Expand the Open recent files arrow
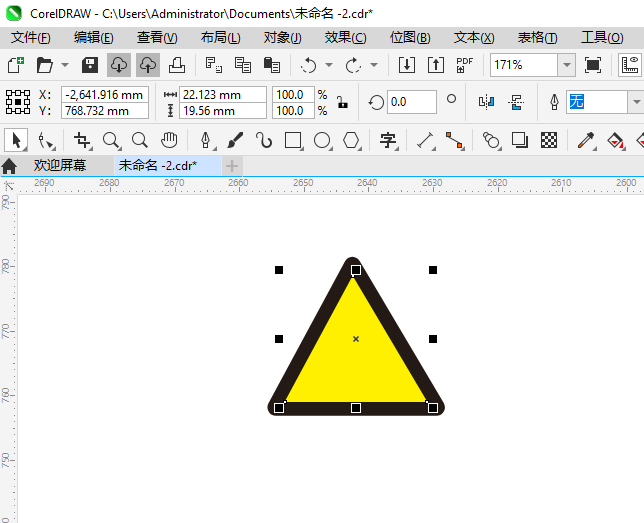Image resolution: width=644 pixels, height=523 pixels. pos(65,65)
